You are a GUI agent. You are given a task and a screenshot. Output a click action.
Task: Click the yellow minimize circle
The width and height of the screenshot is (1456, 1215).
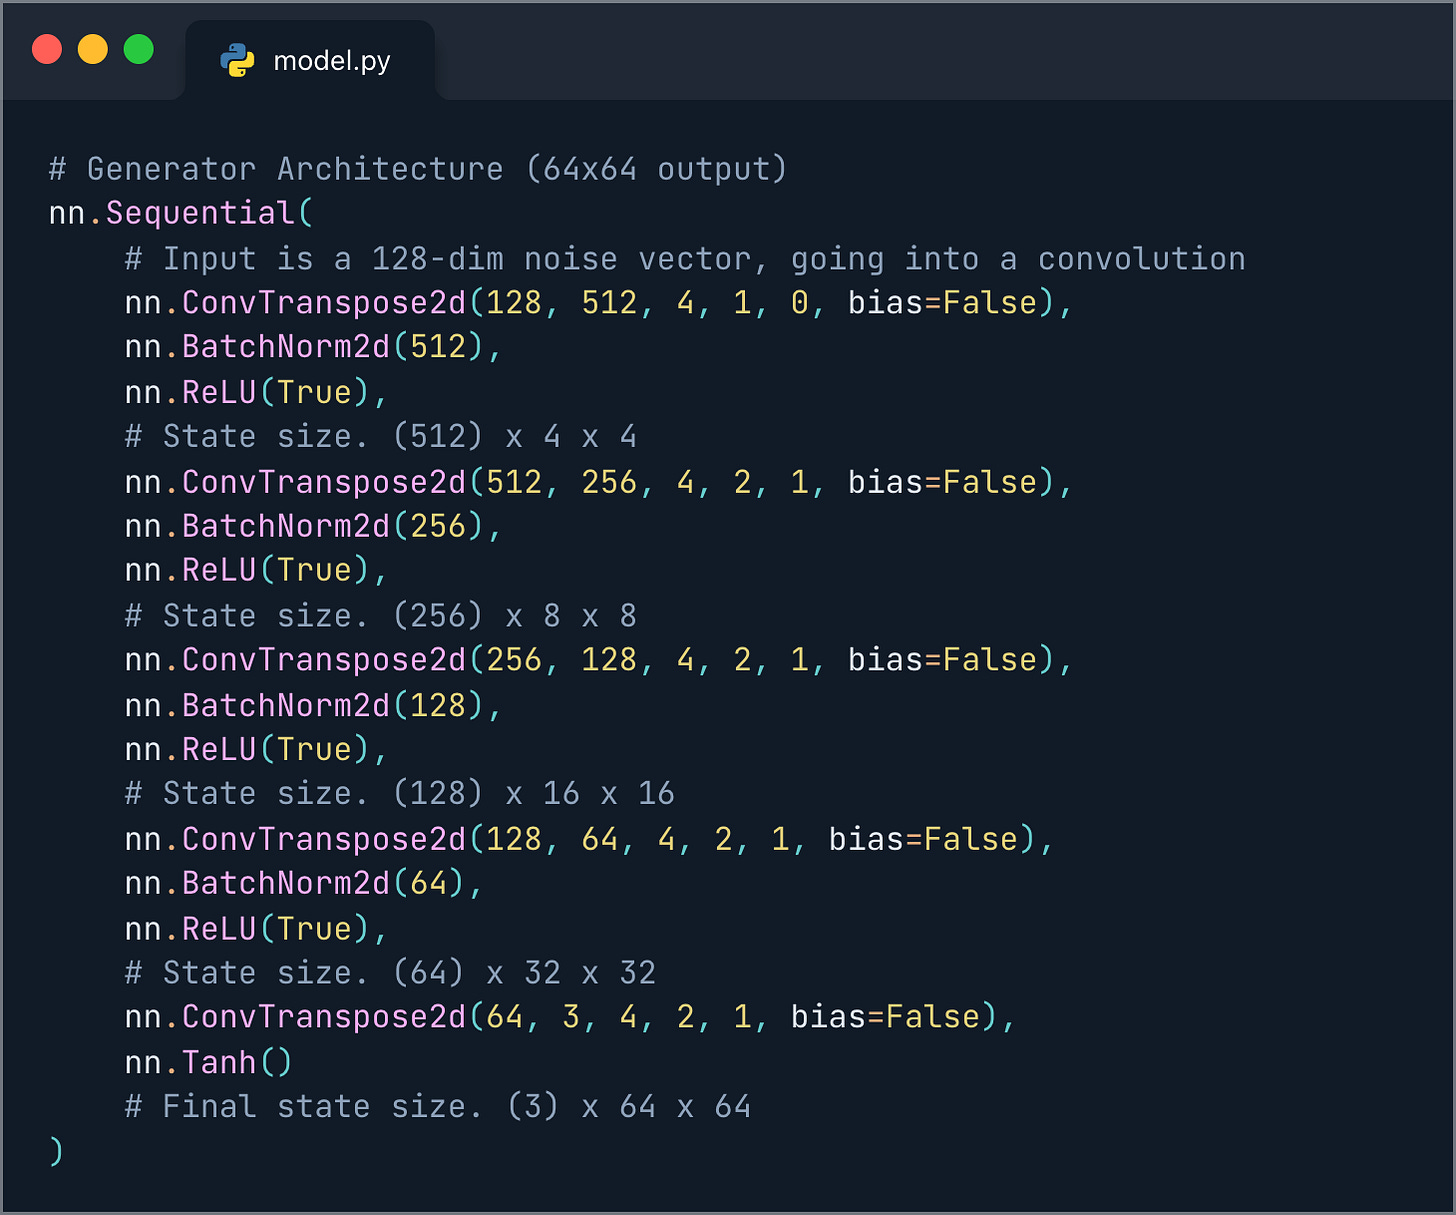pyautogui.click(x=92, y=48)
